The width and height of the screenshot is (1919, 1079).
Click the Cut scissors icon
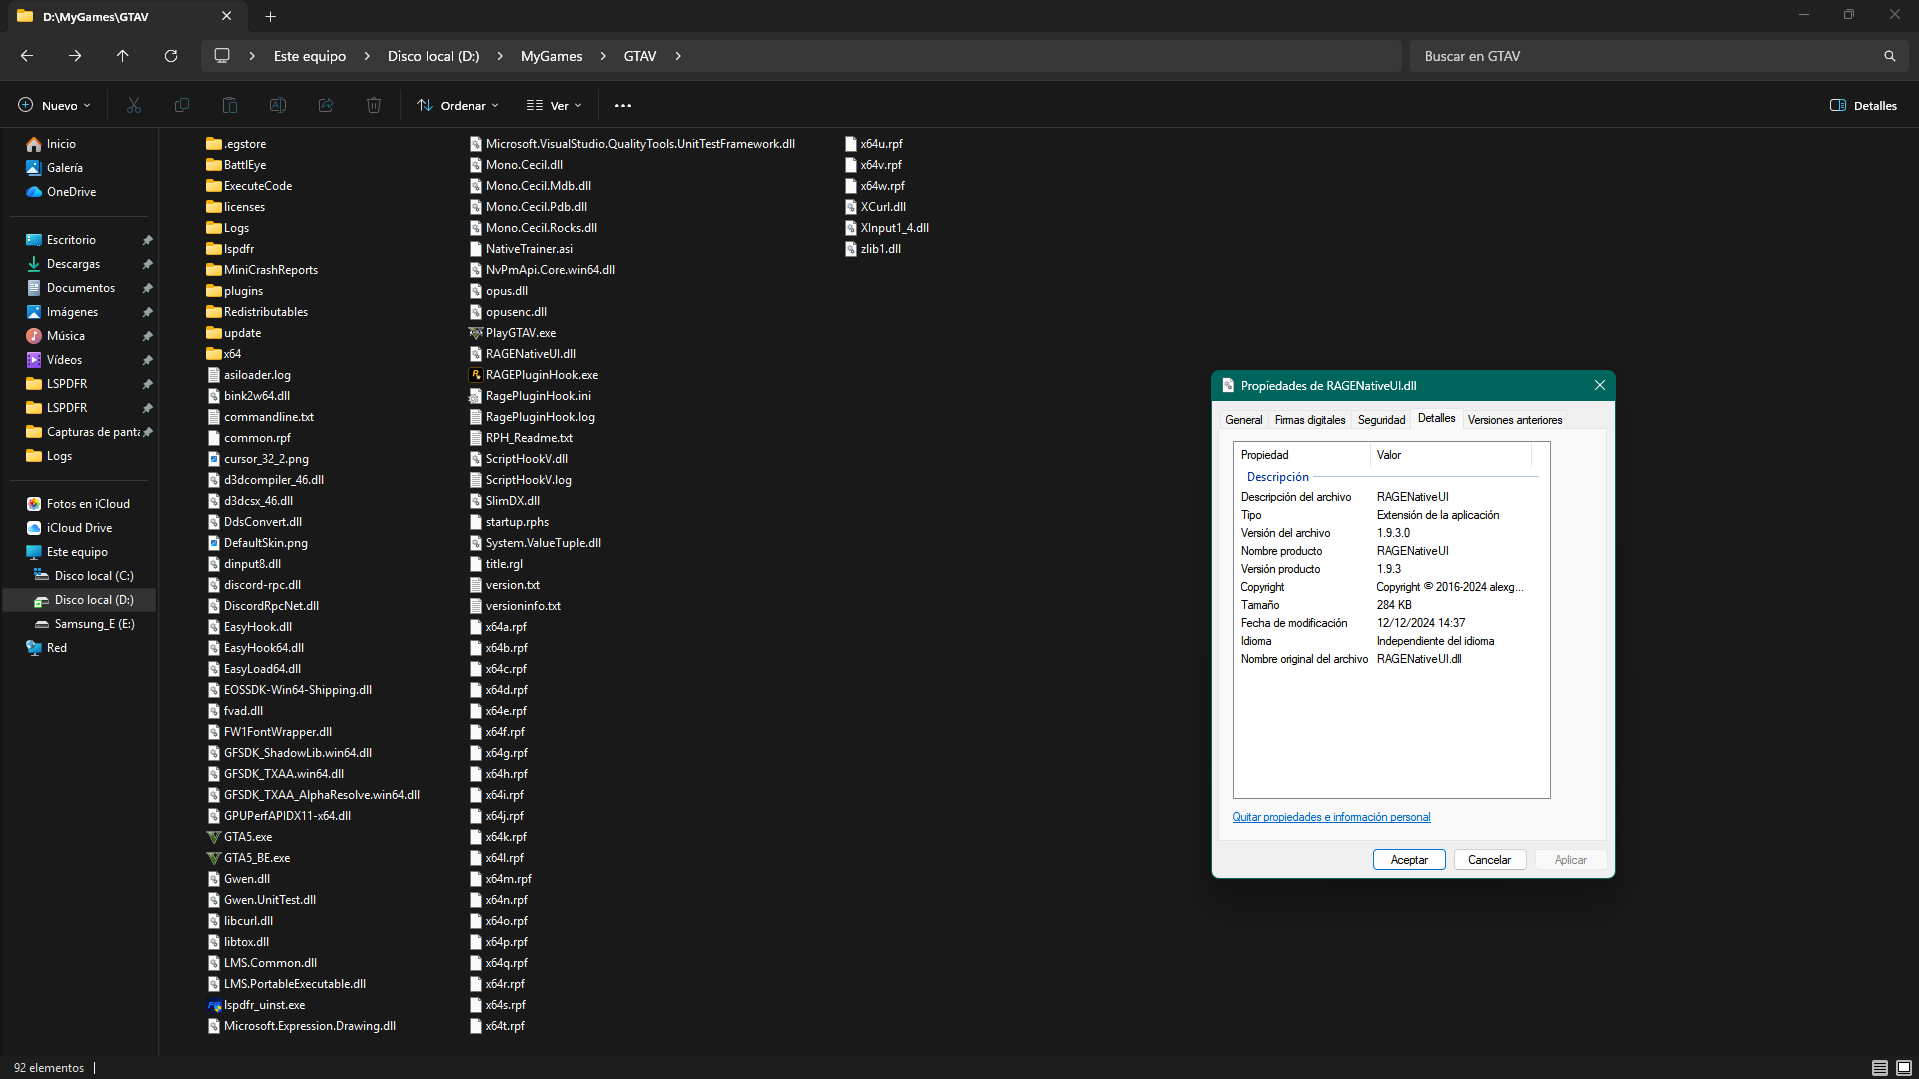pyautogui.click(x=134, y=105)
